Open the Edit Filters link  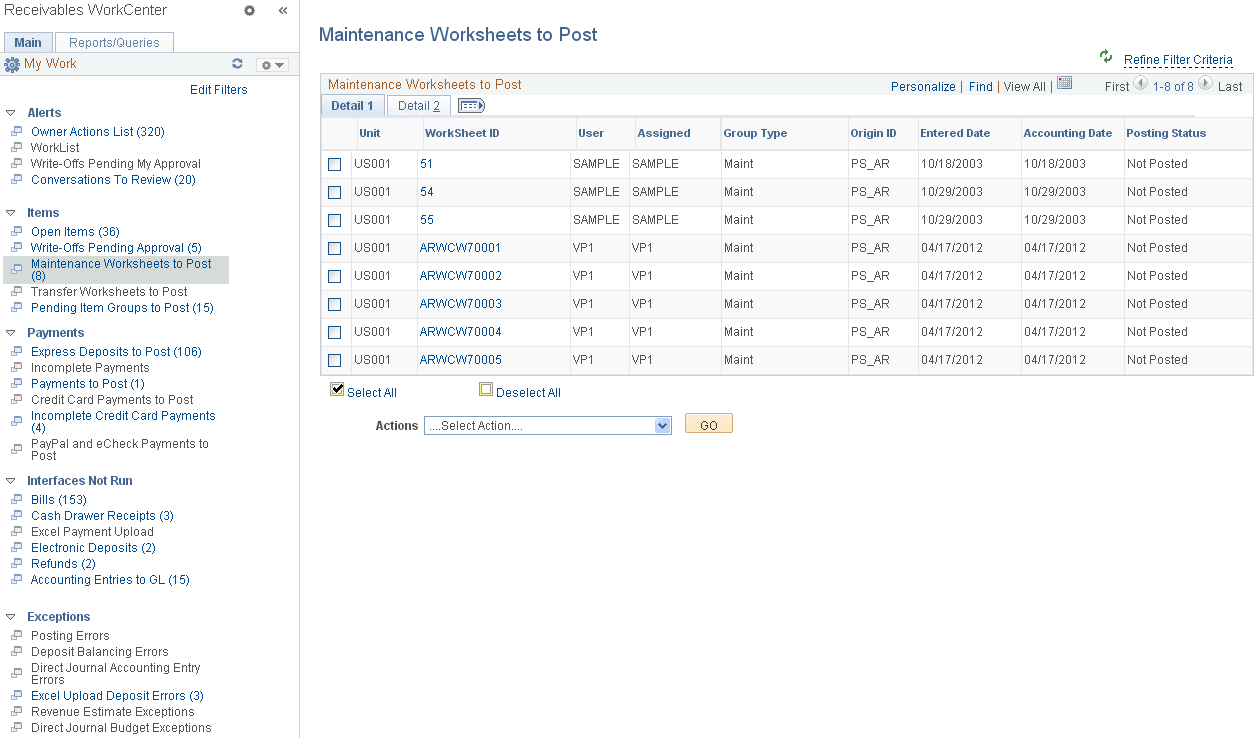click(x=218, y=89)
